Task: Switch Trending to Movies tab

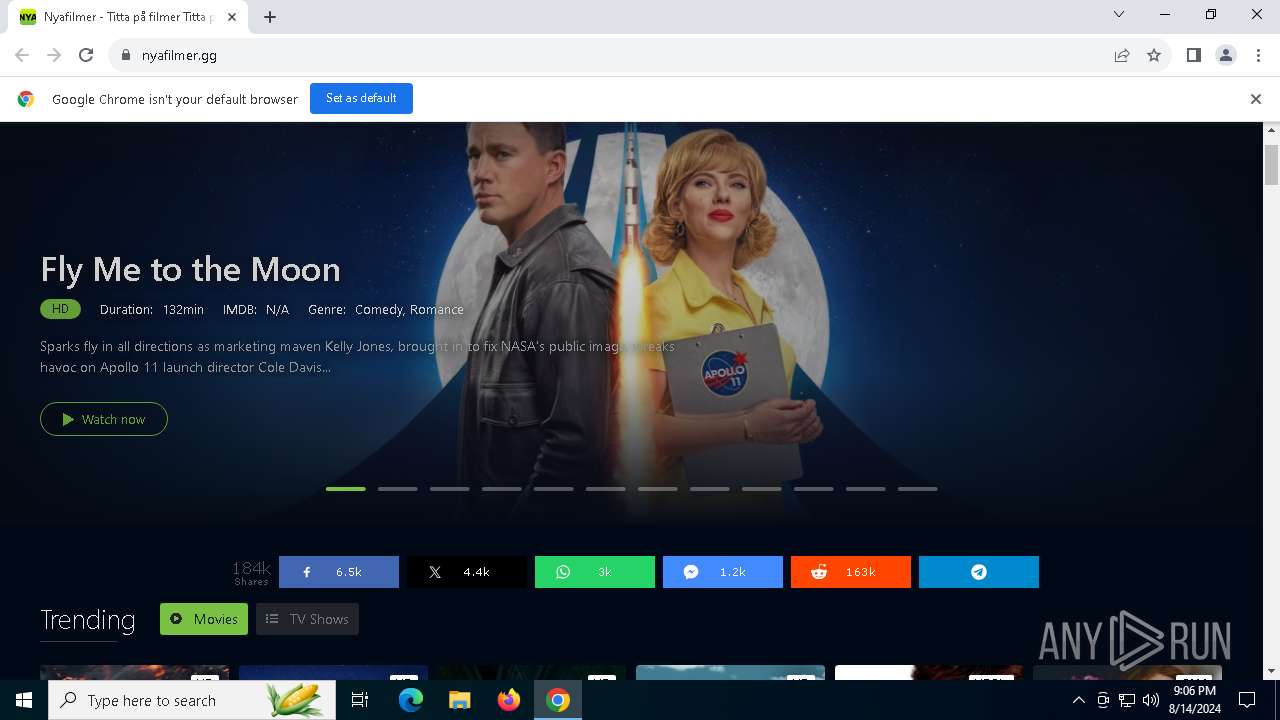Action: point(203,619)
